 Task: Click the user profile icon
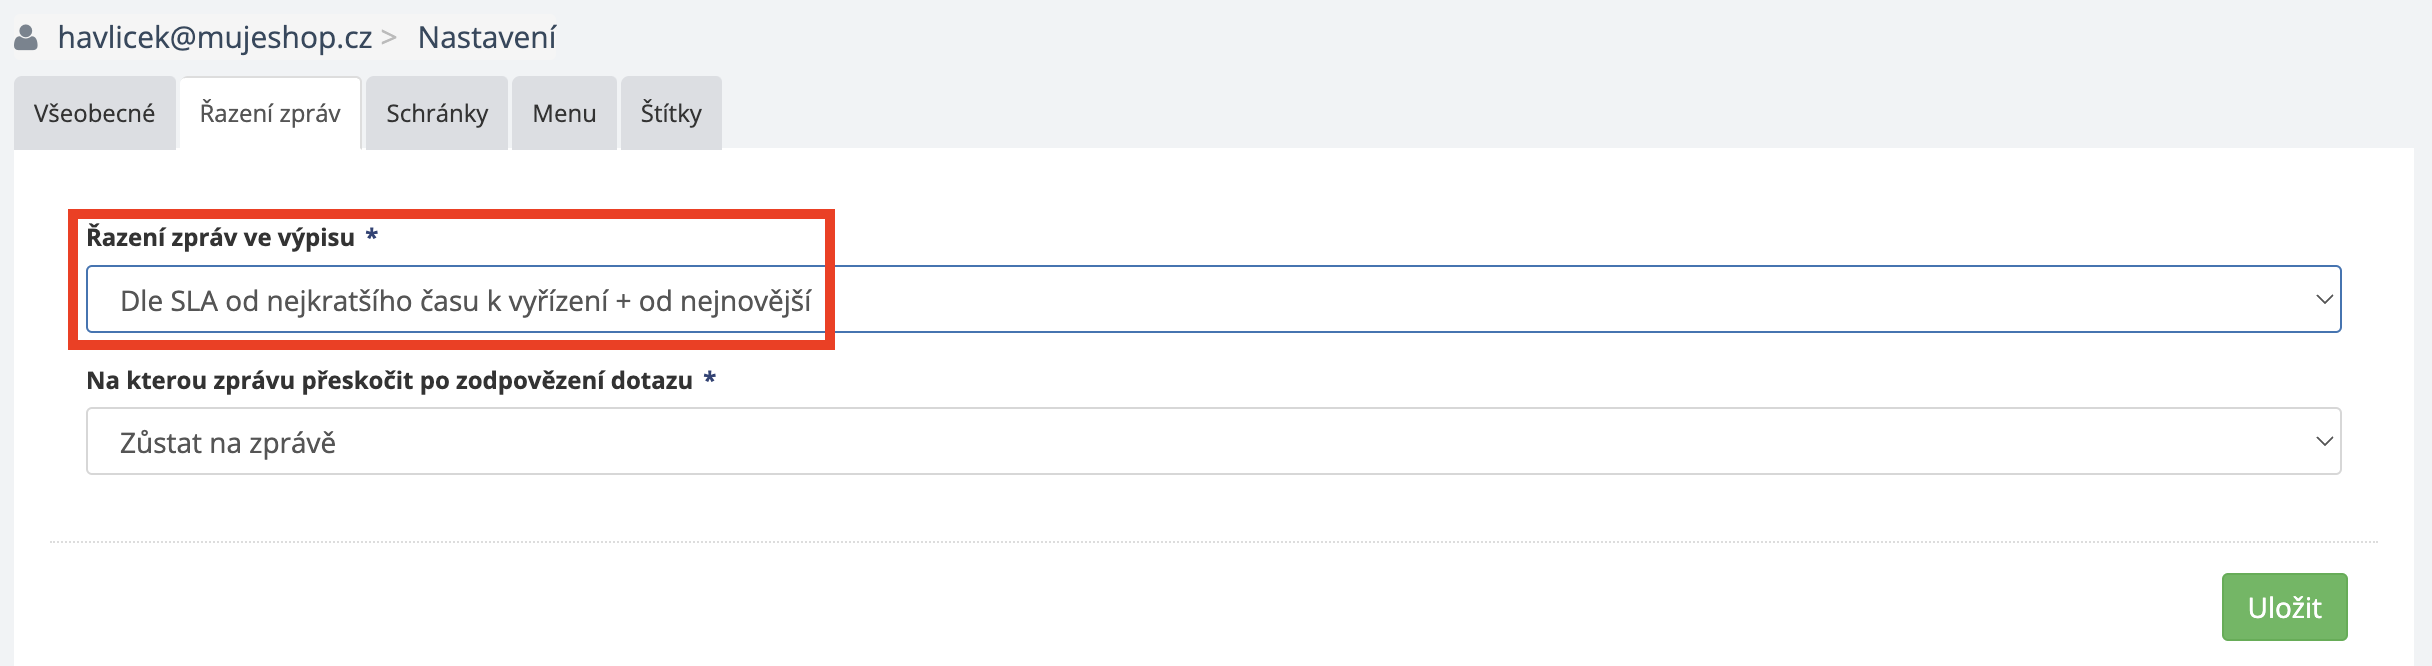point(26,38)
